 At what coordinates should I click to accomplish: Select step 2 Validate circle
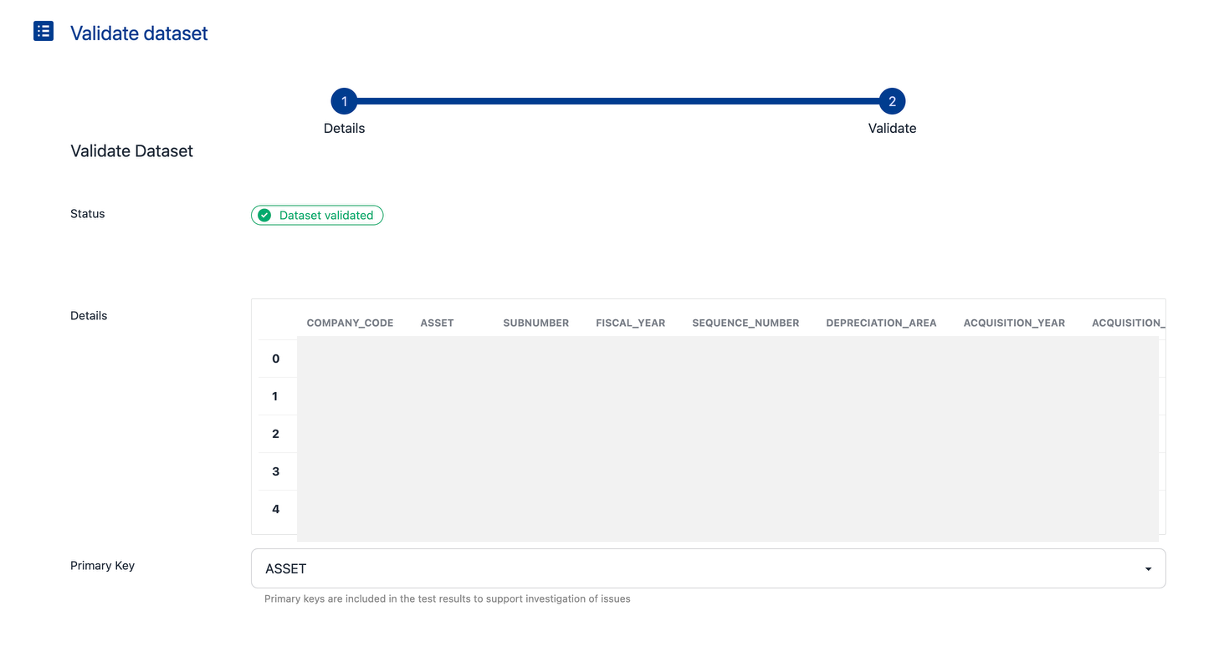point(891,101)
